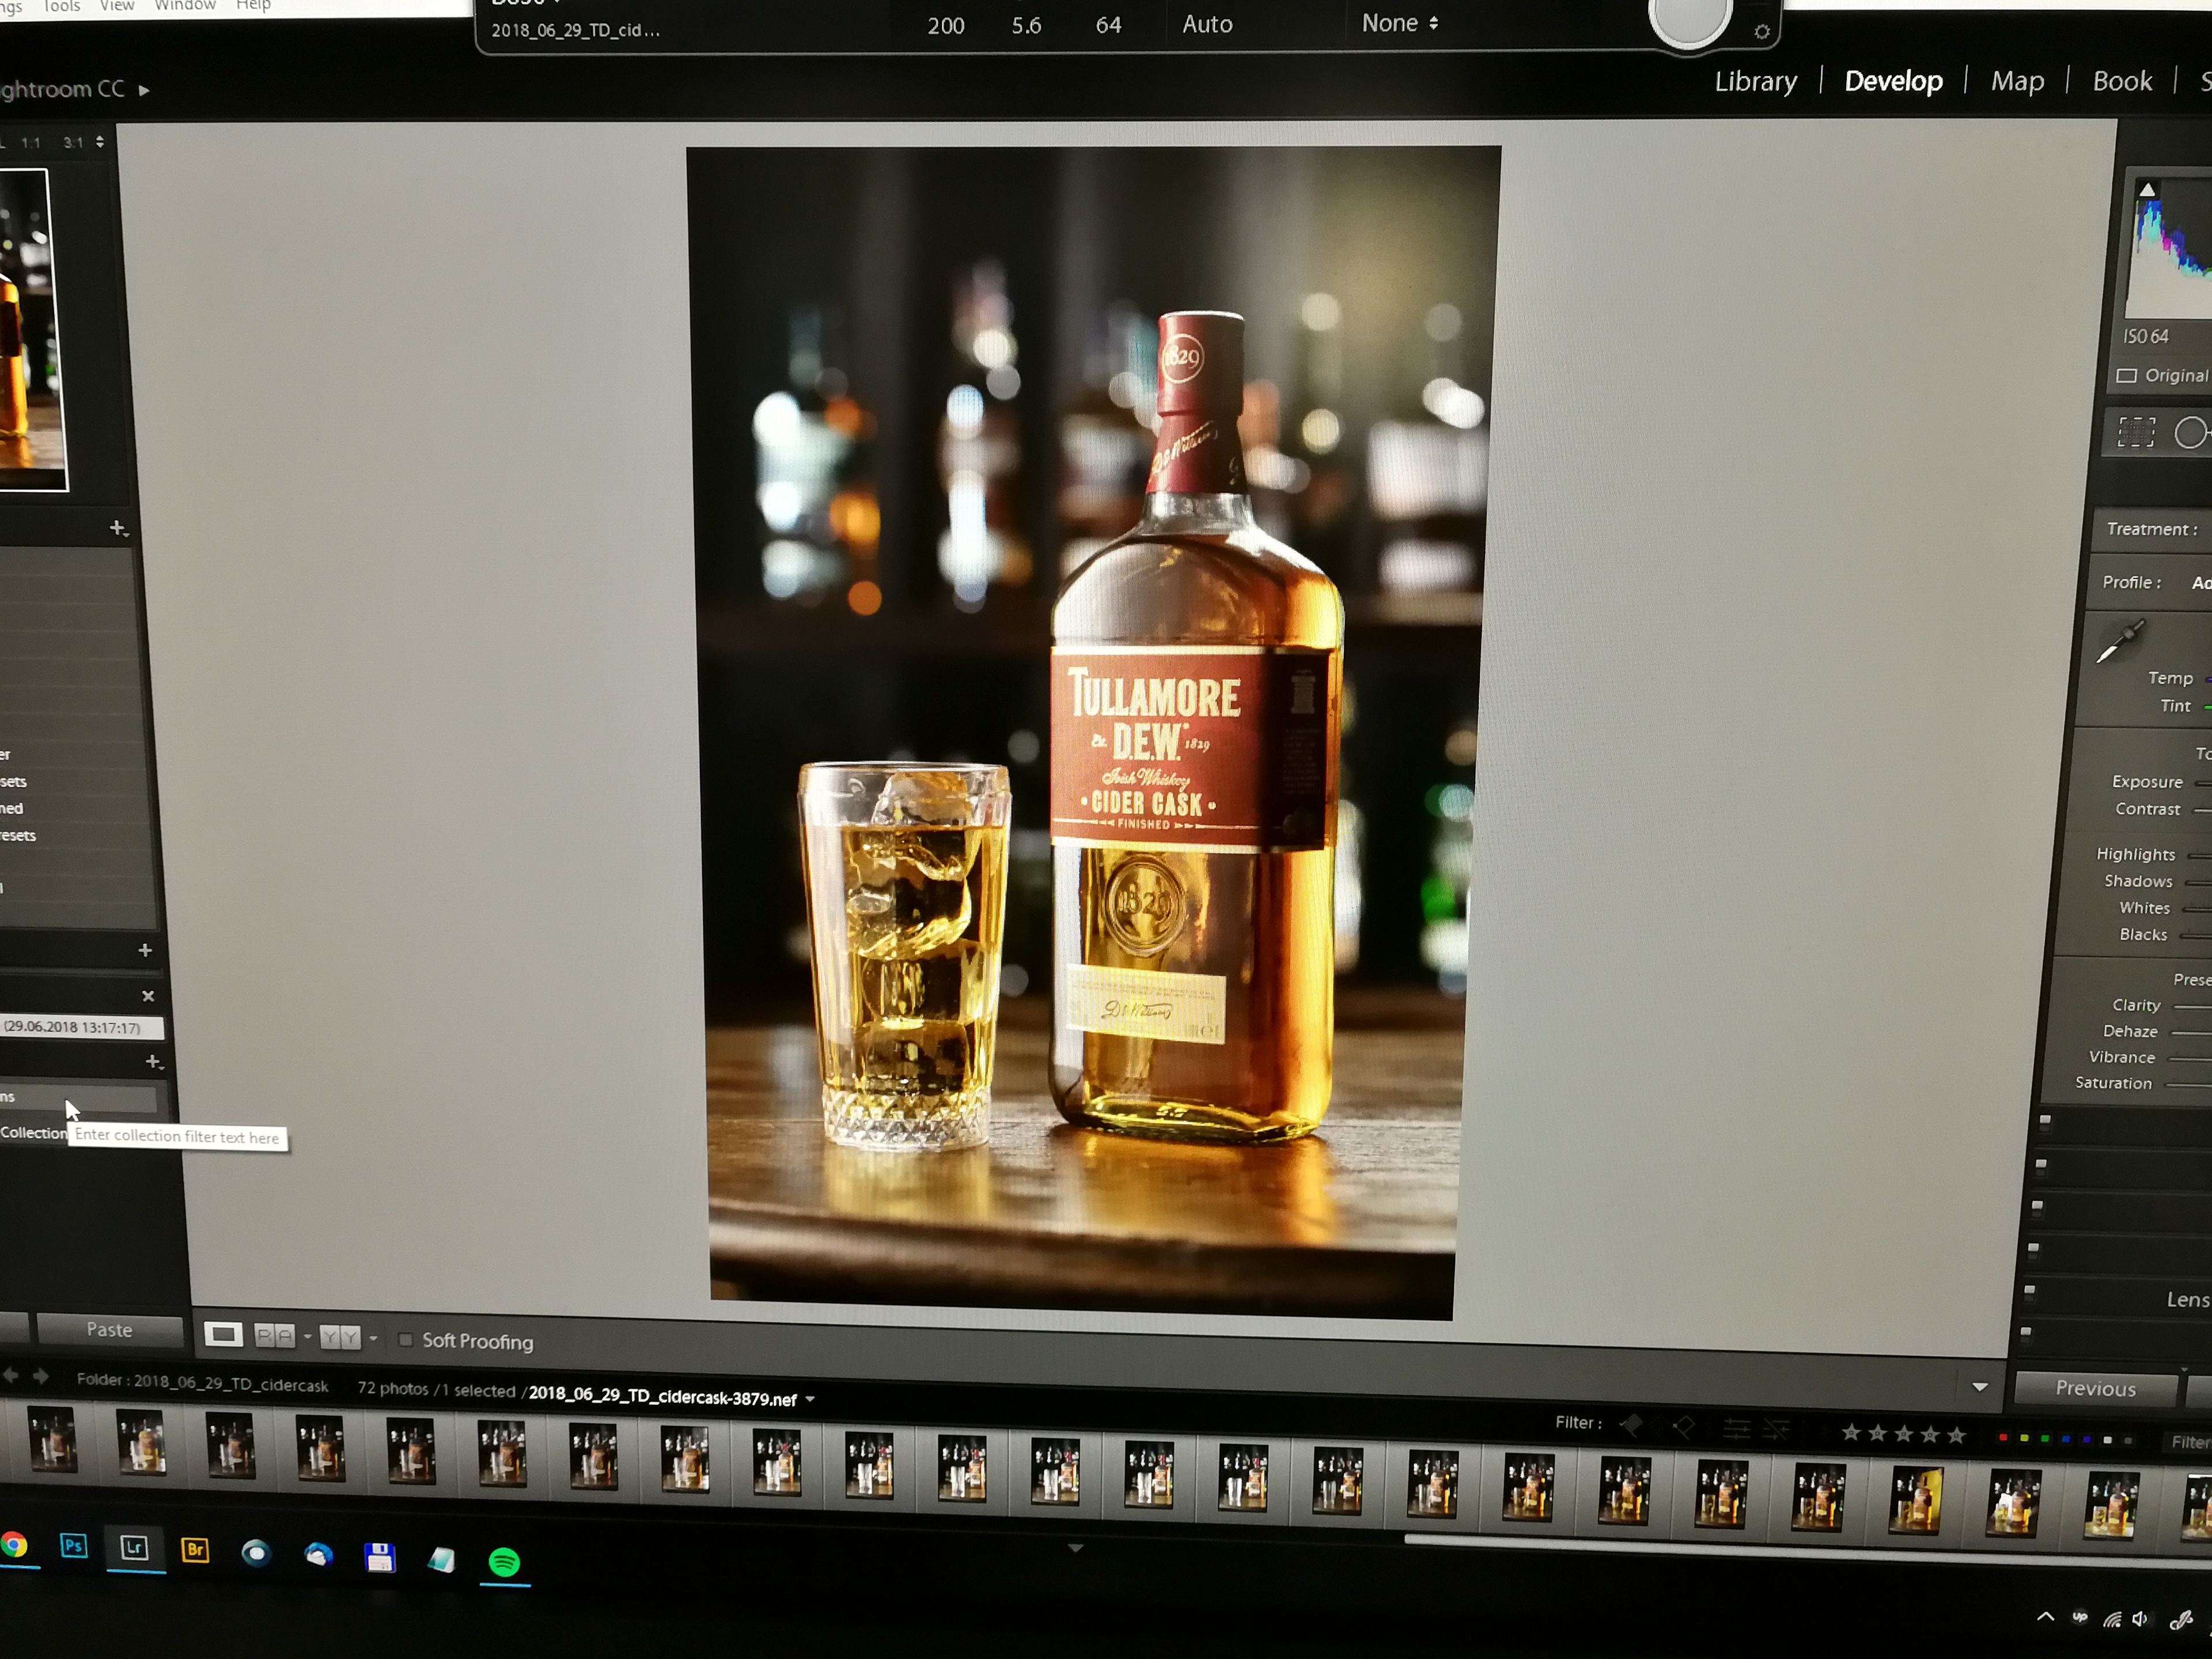Click plus icon below Navigator preview
This screenshot has height=1659, width=2212.
point(118,527)
